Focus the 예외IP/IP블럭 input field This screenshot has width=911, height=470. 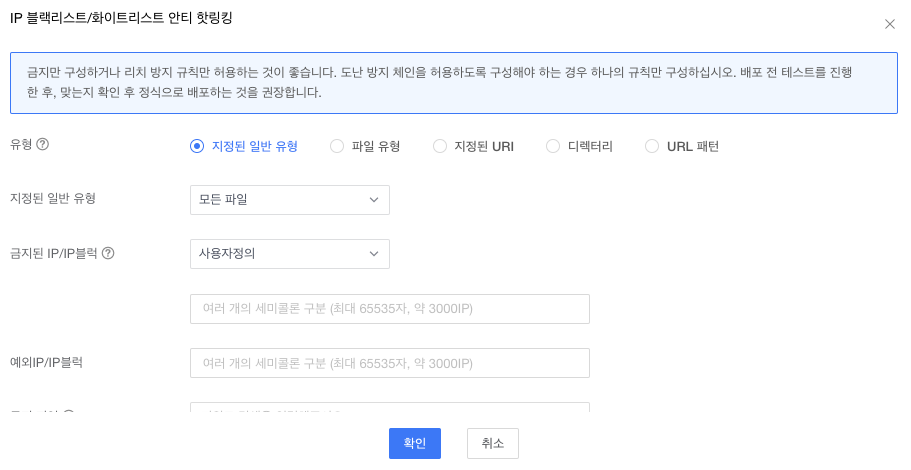click(389, 363)
